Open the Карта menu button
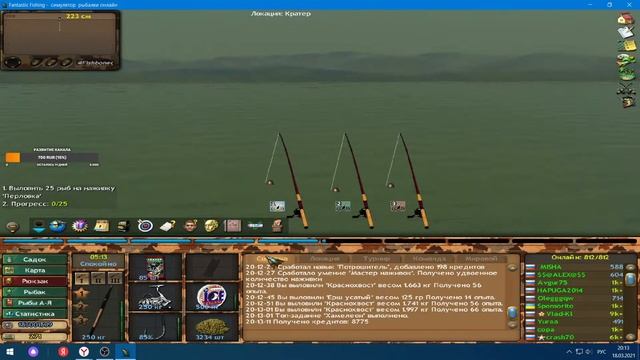 tap(35, 270)
